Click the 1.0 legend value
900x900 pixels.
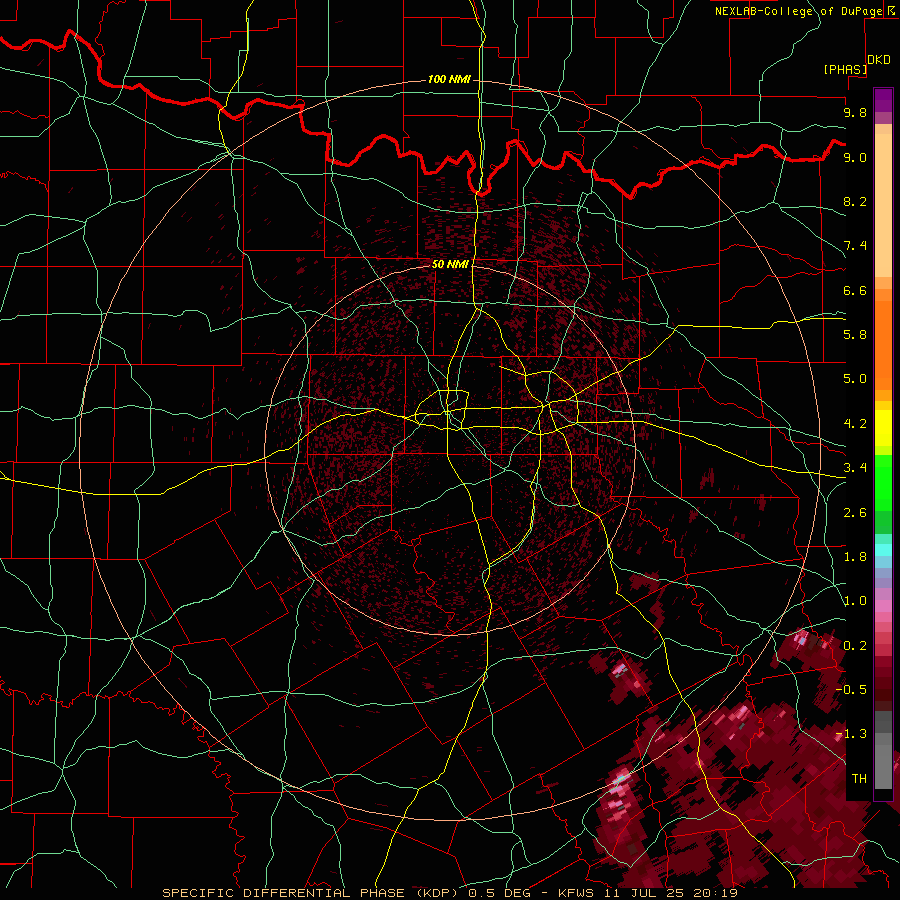click(x=855, y=601)
